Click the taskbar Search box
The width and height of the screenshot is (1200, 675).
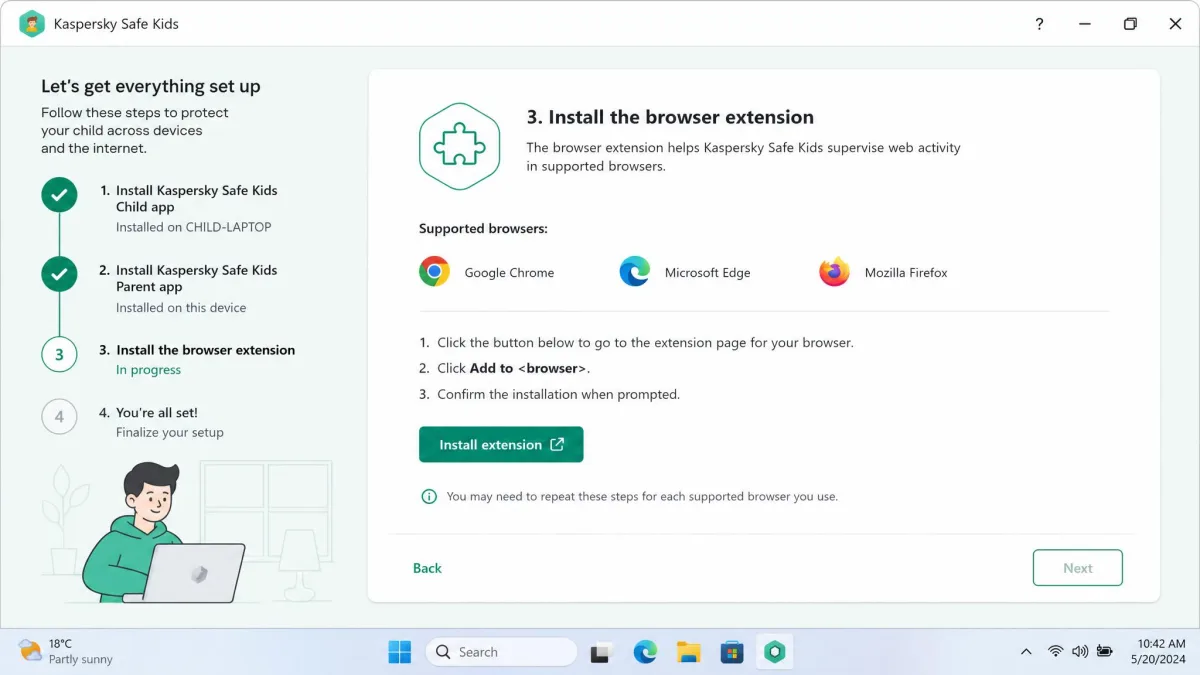501,652
